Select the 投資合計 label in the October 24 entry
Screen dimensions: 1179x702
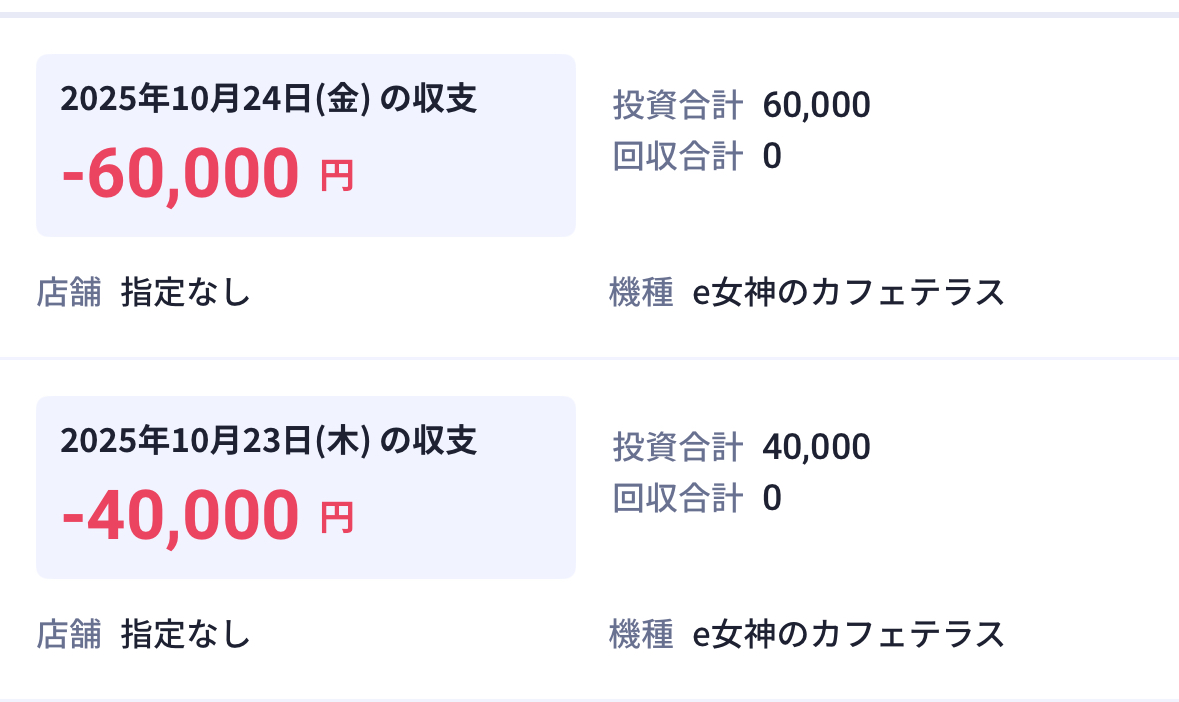click(677, 104)
